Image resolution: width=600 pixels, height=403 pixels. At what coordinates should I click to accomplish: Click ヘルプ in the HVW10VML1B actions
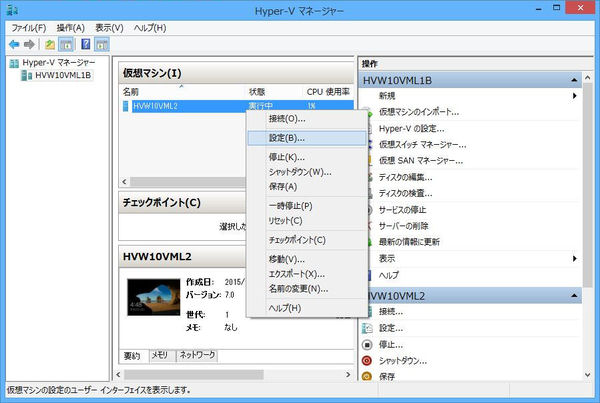point(389,275)
